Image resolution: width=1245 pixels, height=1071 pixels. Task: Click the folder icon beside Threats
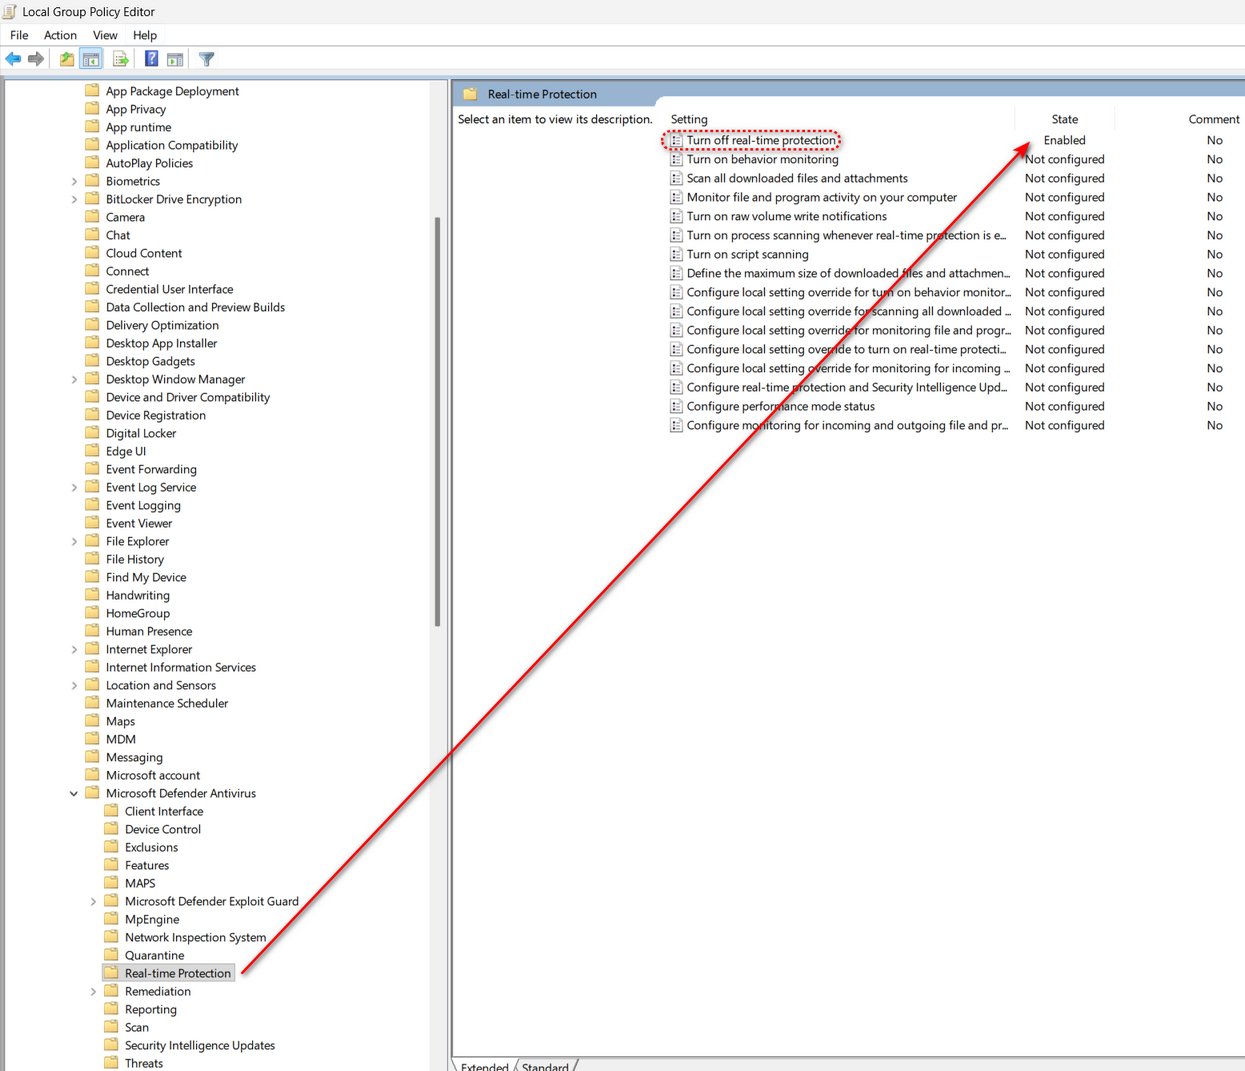tap(112, 1063)
